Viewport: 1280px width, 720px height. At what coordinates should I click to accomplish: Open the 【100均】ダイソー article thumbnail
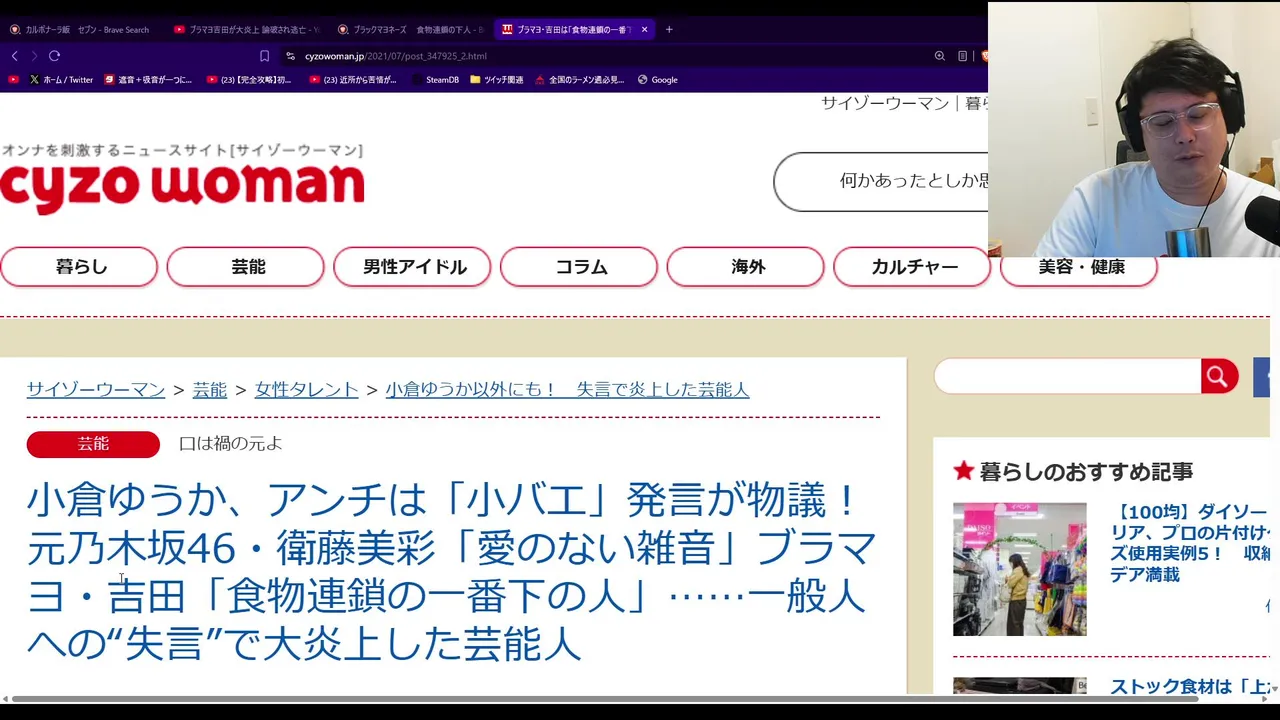[x=1019, y=569]
